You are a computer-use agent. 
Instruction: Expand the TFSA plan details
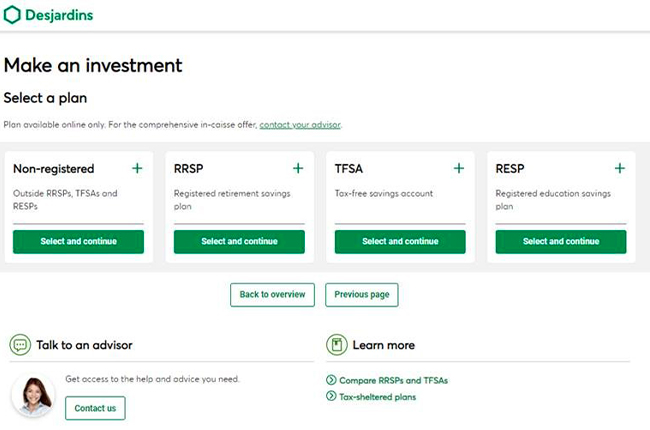(x=459, y=169)
